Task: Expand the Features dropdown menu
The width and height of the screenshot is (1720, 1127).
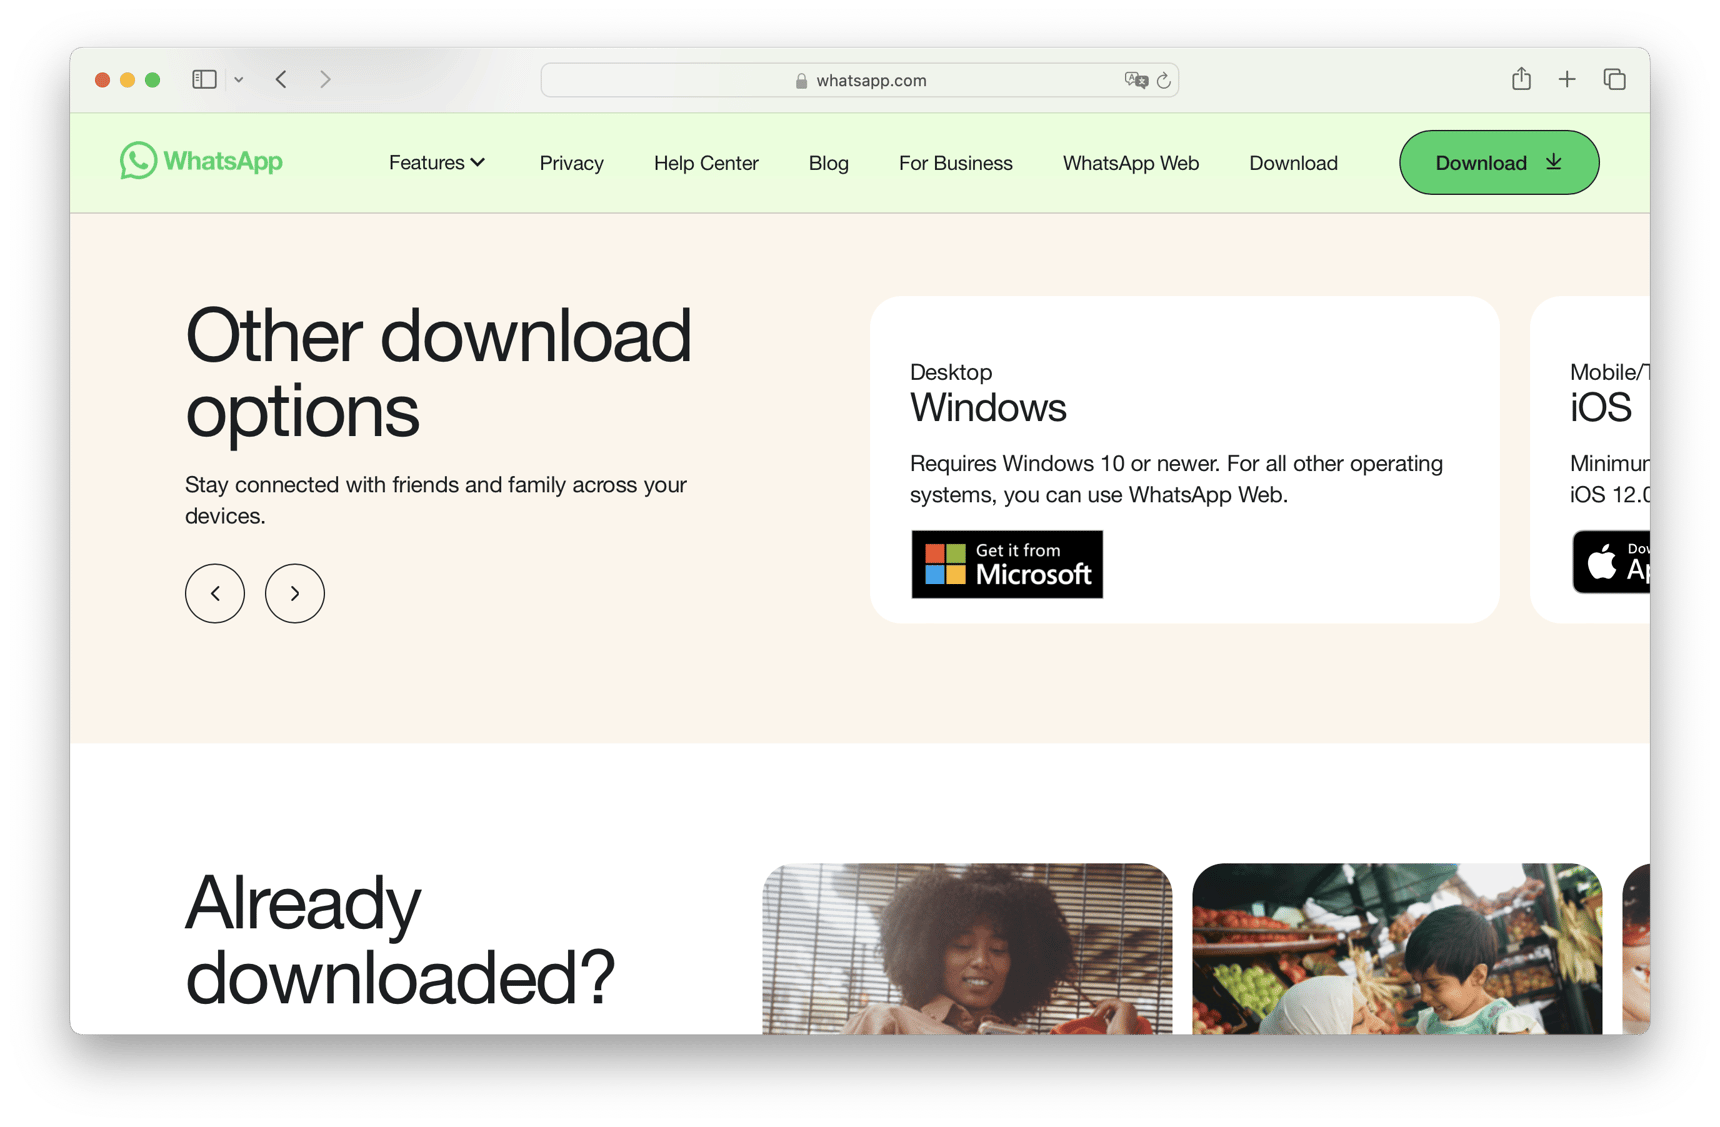Action: tap(436, 162)
